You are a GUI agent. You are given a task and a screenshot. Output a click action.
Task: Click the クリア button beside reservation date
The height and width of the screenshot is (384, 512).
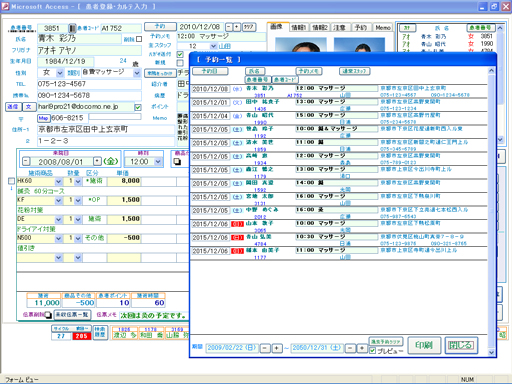click(249, 27)
